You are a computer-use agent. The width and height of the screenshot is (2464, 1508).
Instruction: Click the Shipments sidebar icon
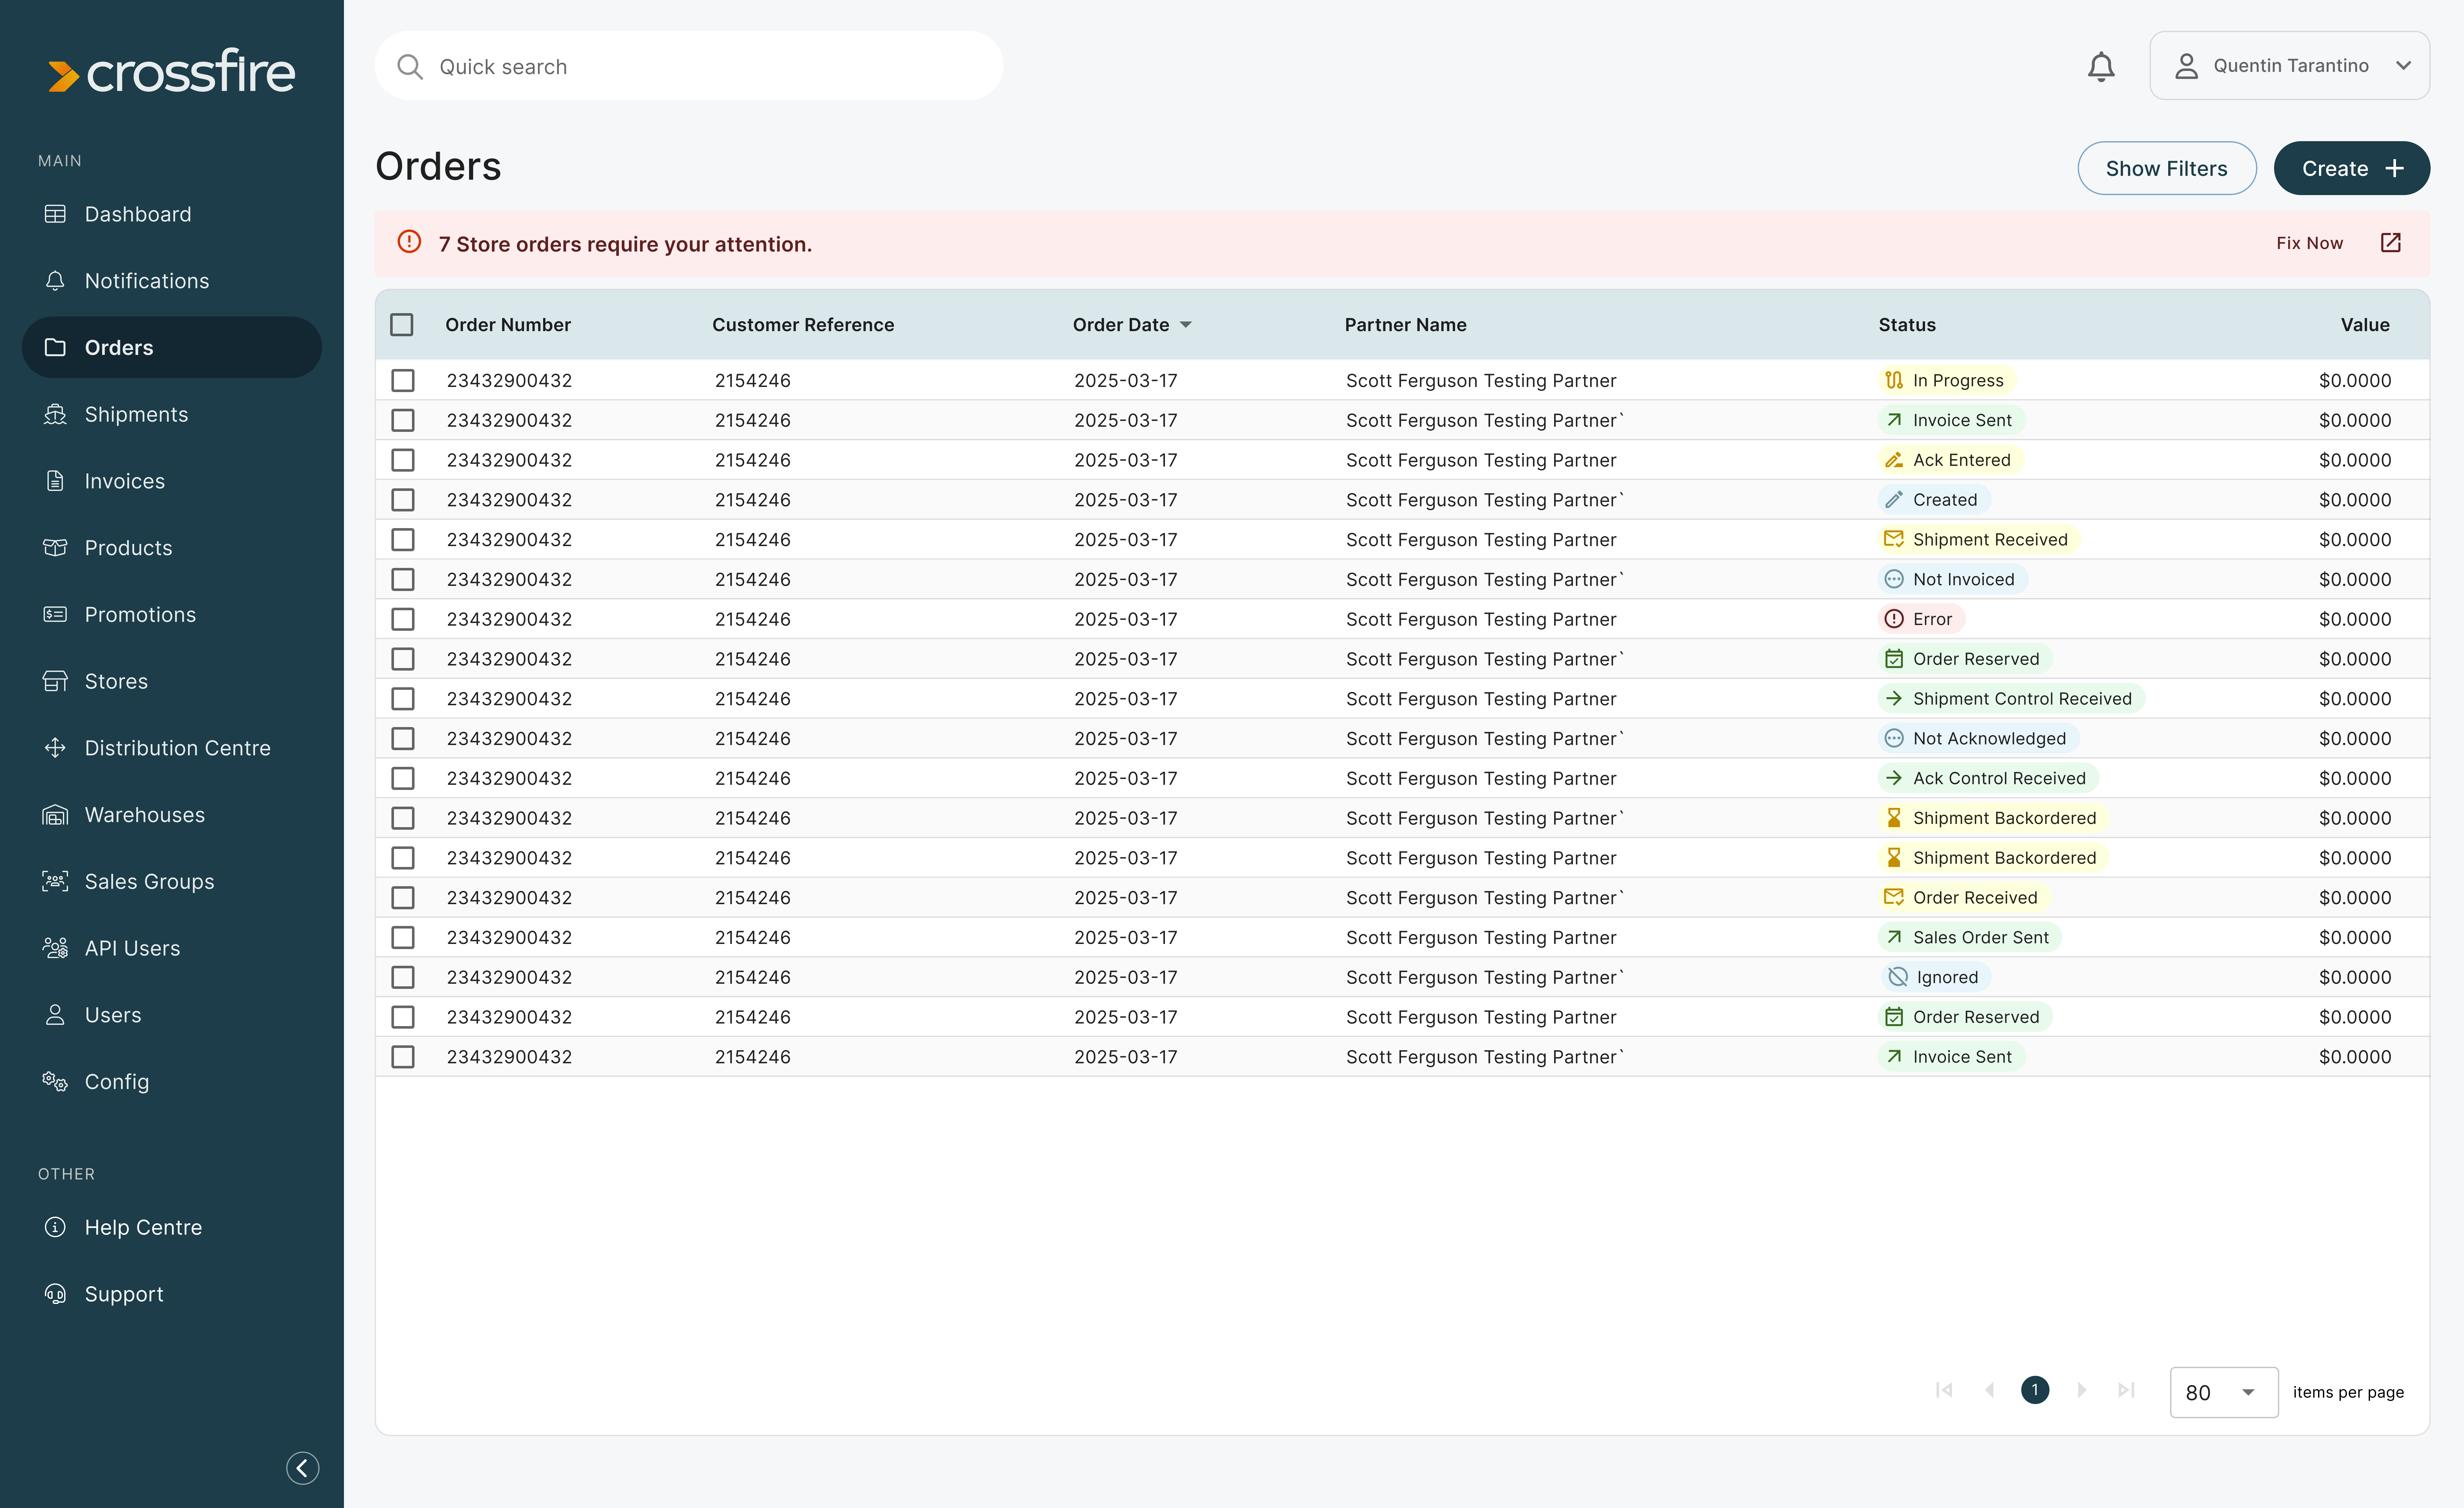(55, 414)
